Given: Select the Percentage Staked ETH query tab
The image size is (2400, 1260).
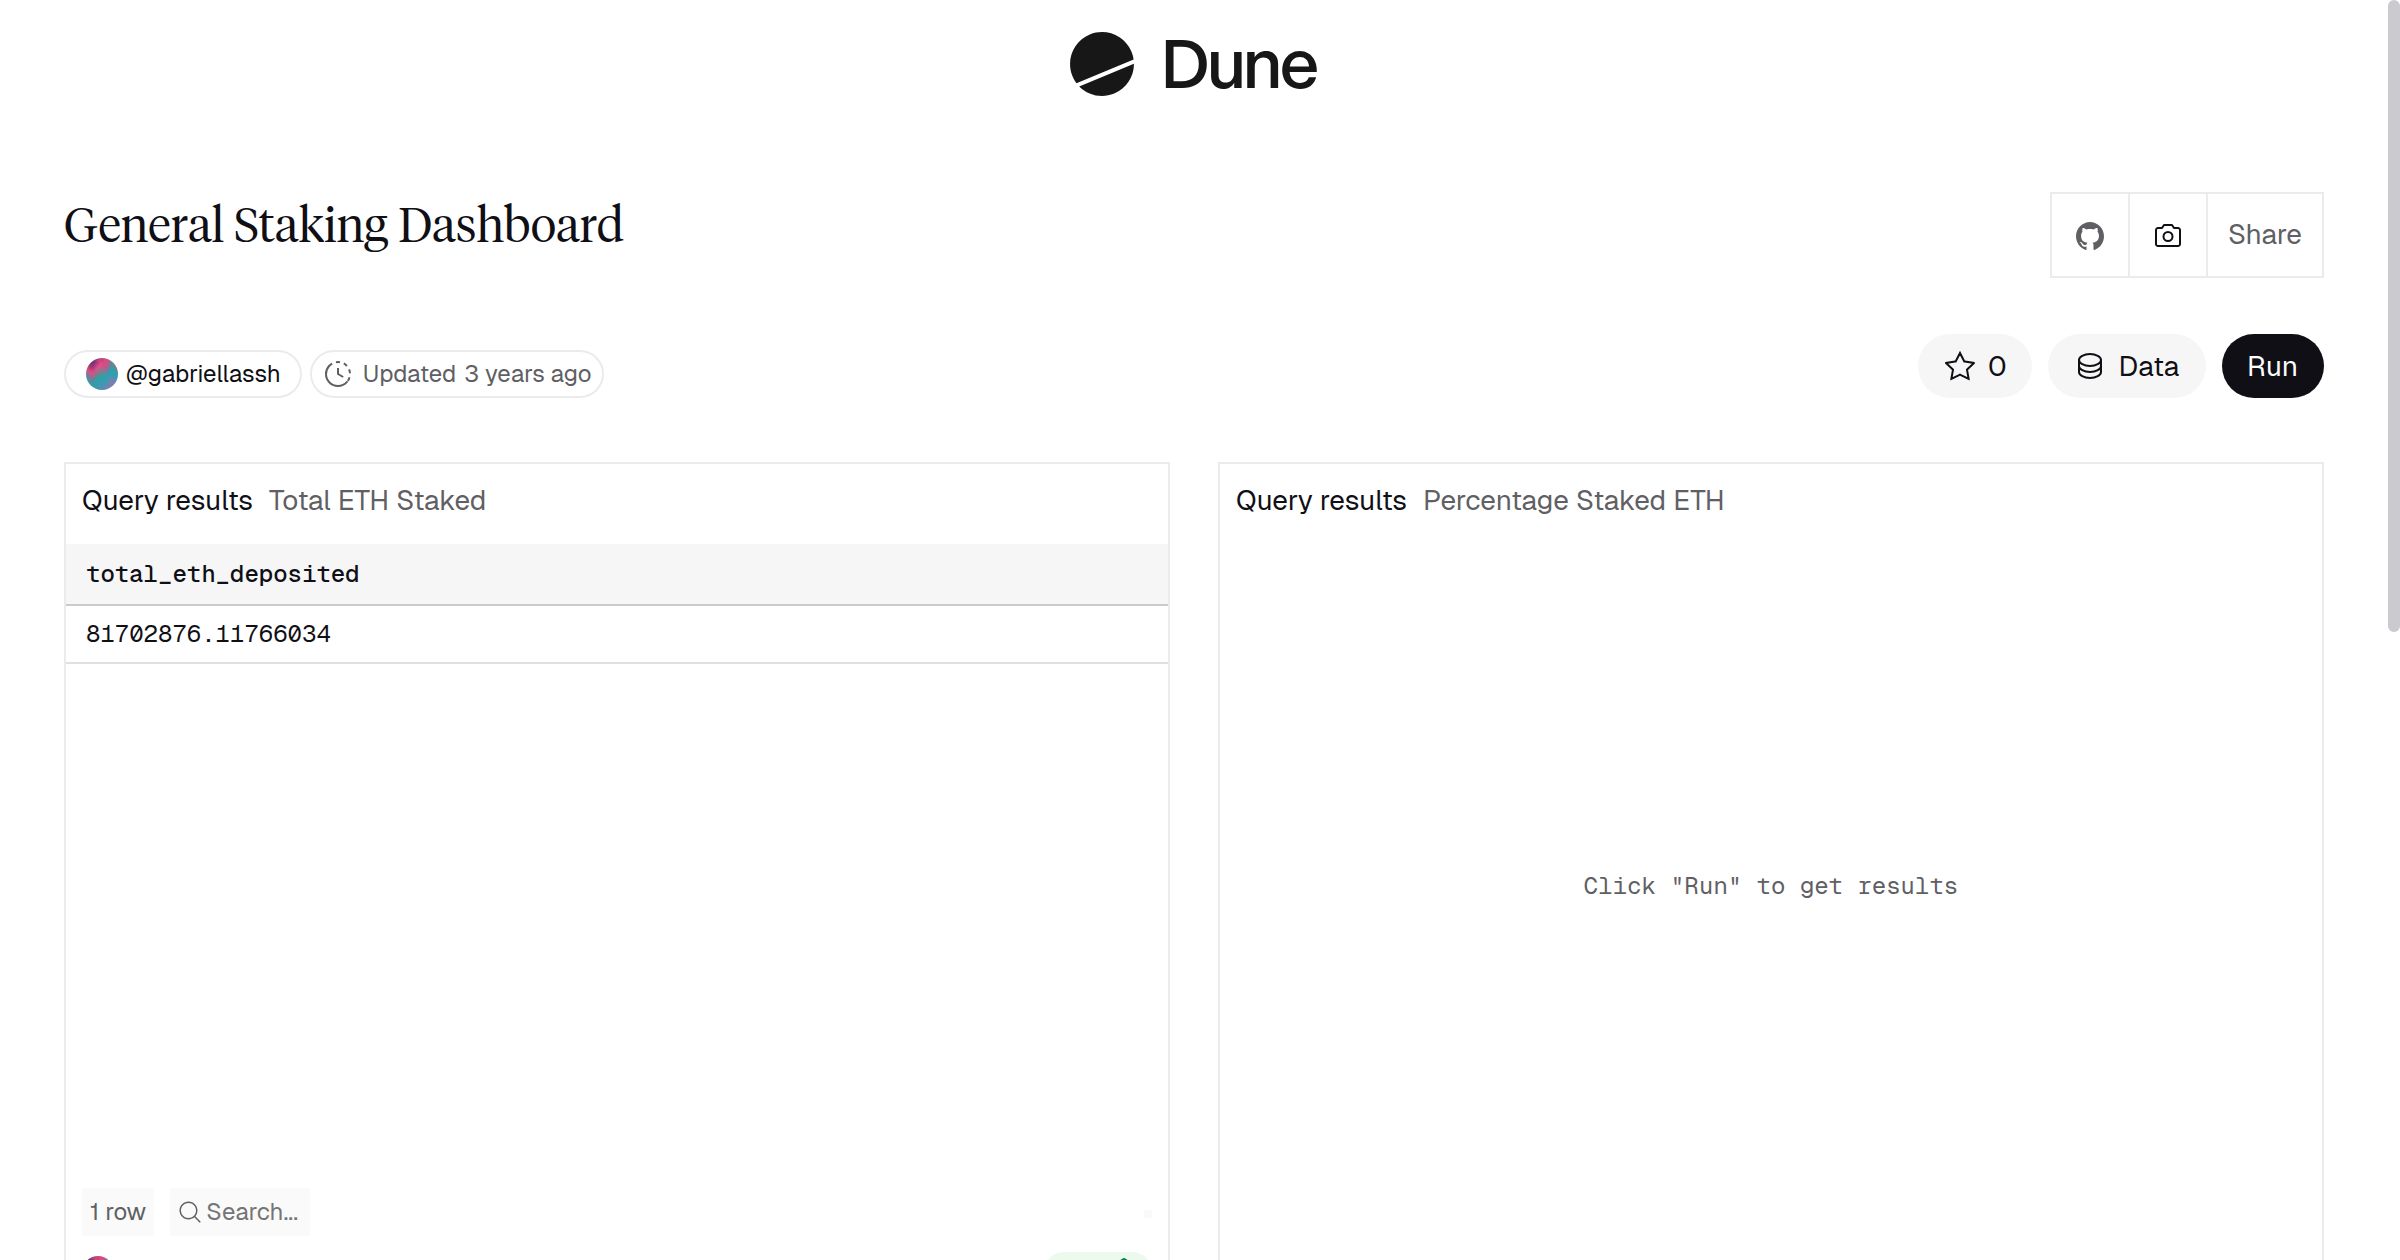Looking at the screenshot, I should 1574,500.
